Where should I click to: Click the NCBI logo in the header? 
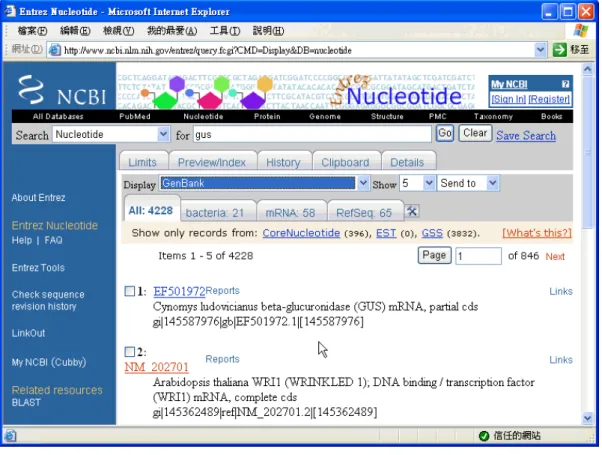[x=63, y=90]
